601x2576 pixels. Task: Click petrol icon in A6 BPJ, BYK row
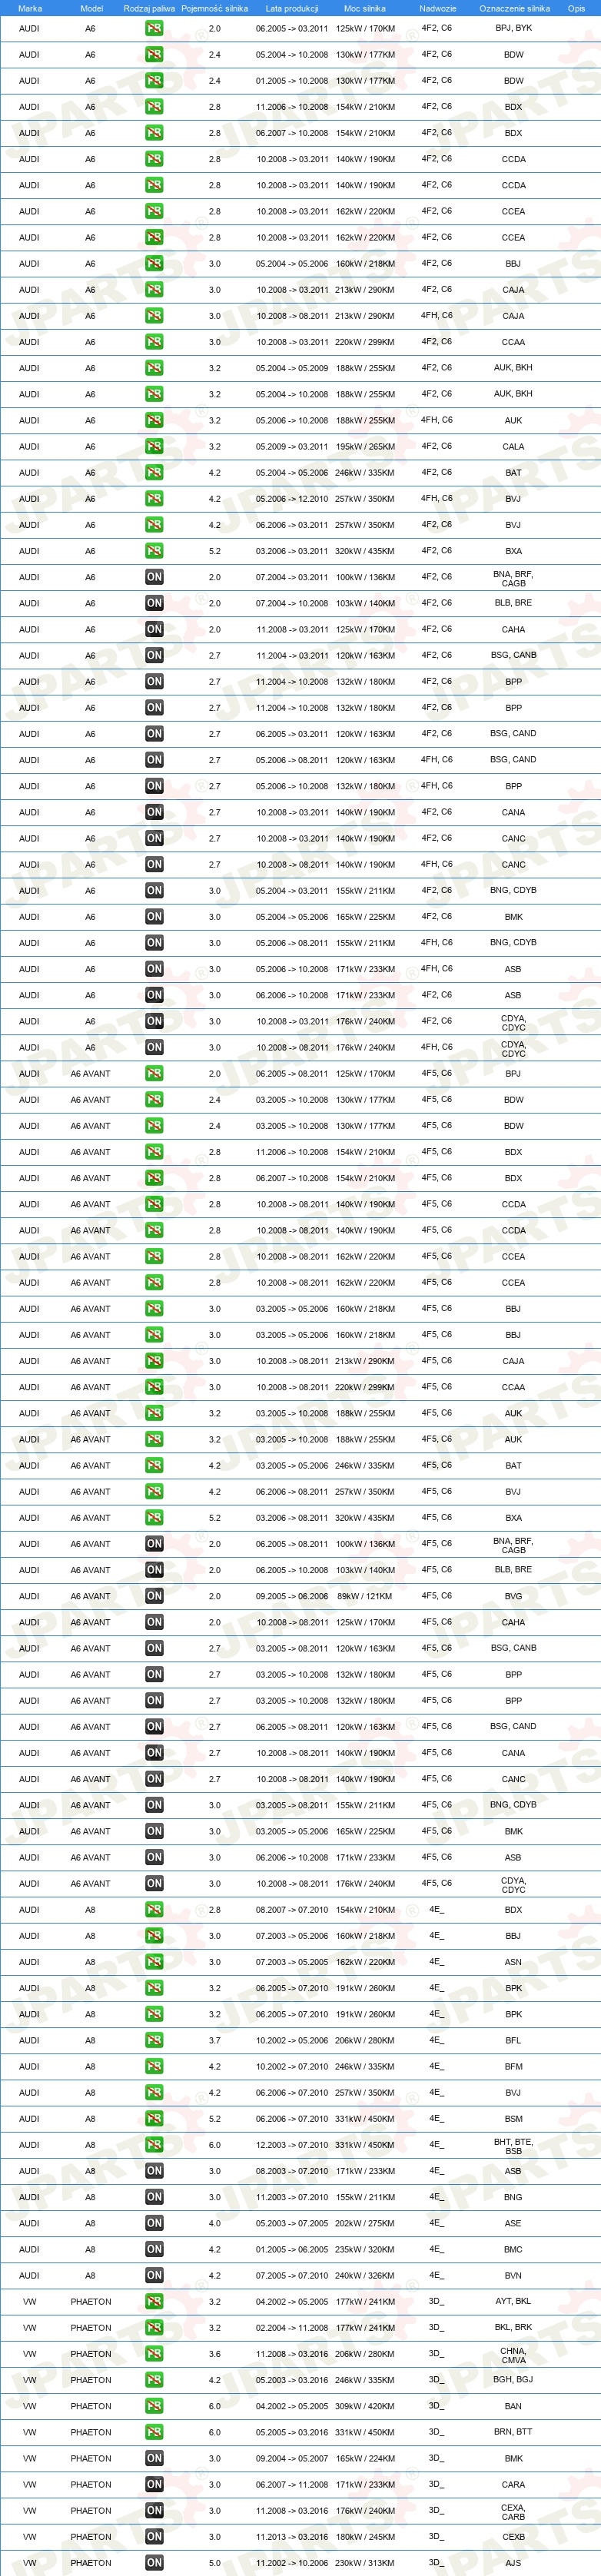click(154, 28)
